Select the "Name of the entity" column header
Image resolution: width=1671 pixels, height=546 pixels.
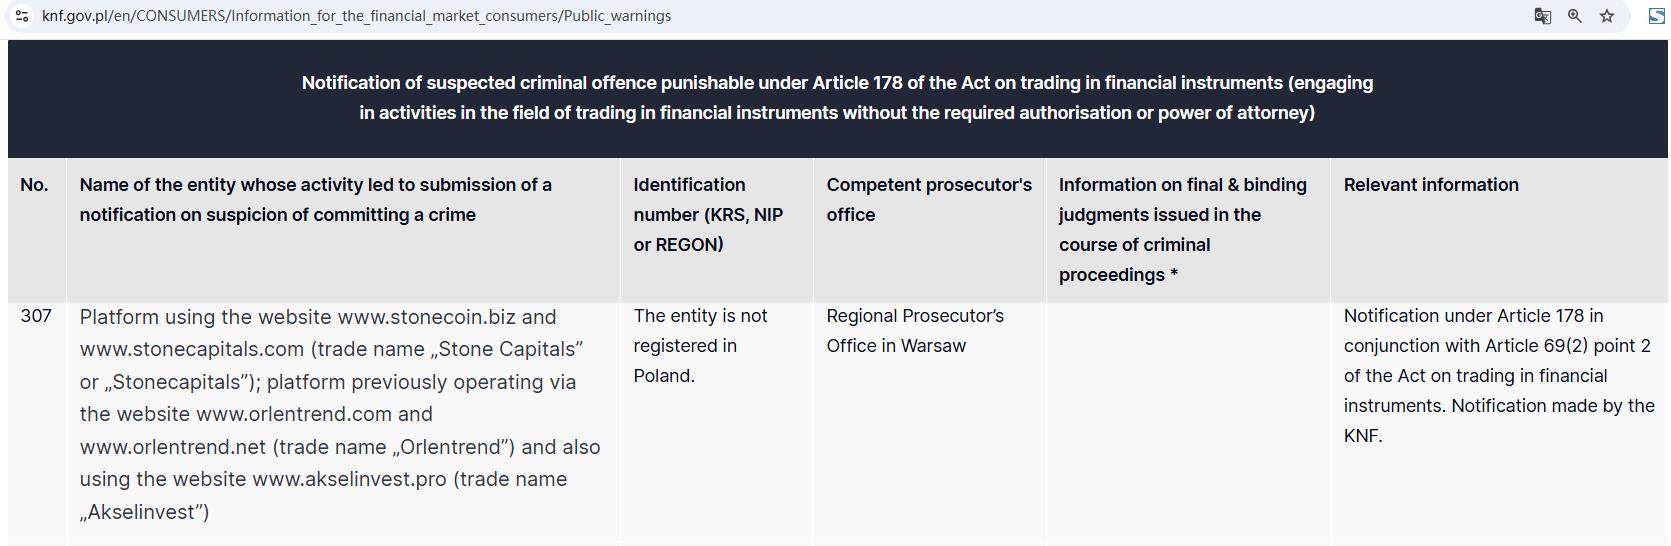pyautogui.click(x=315, y=200)
